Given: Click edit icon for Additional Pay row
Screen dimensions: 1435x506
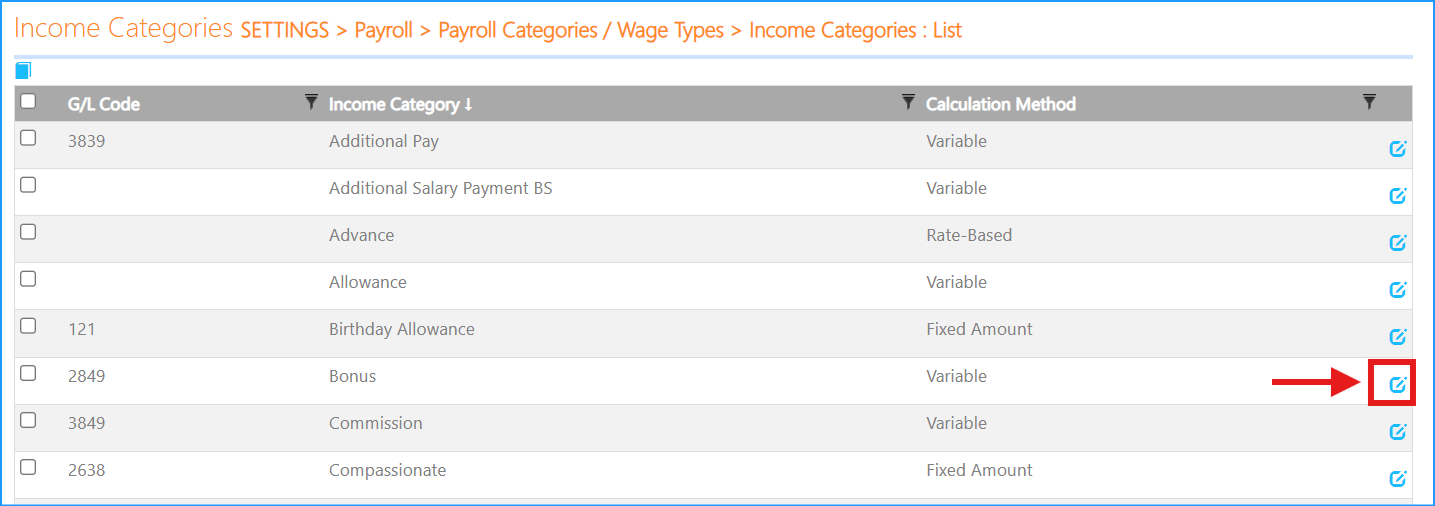Looking at the screenshot, I should pyautogui.click(x=1397, y=149).
